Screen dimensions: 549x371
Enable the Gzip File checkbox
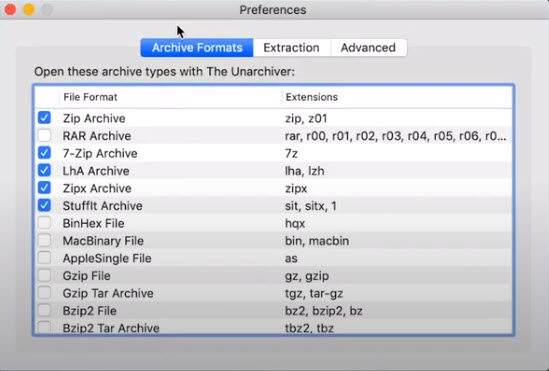click(44, 275)
